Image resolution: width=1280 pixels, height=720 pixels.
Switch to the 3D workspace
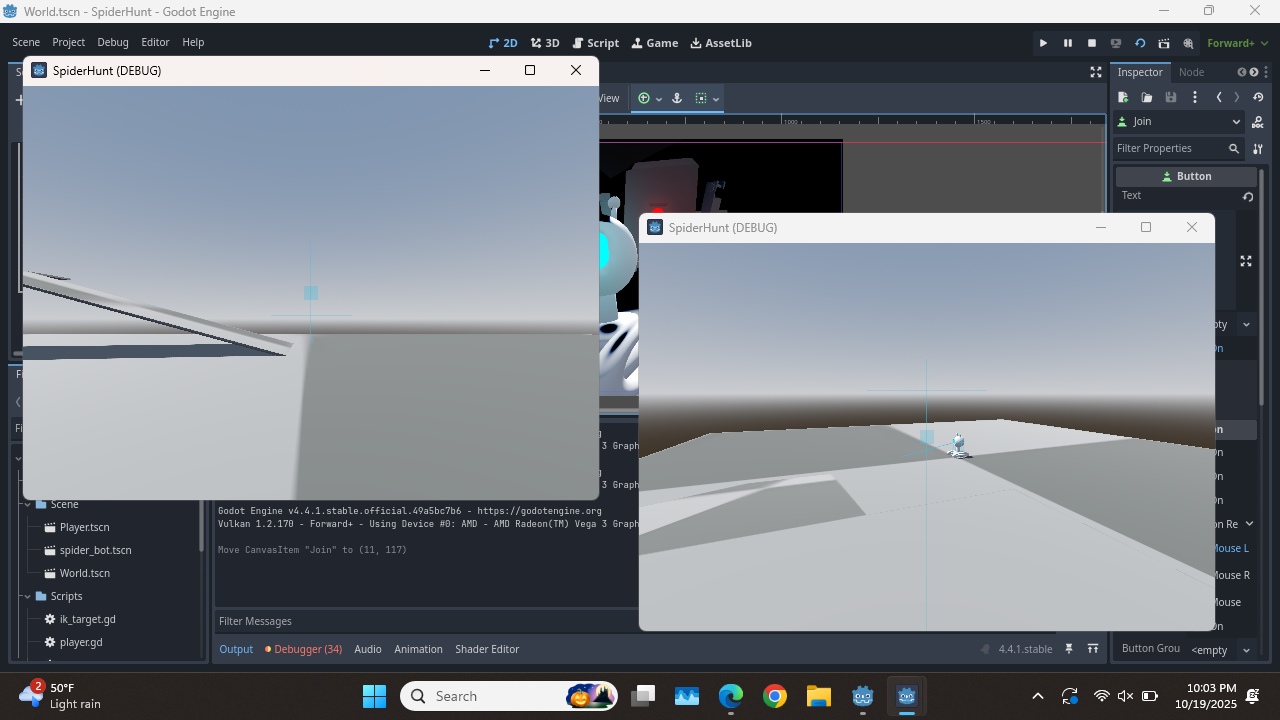tap(545, 43)
